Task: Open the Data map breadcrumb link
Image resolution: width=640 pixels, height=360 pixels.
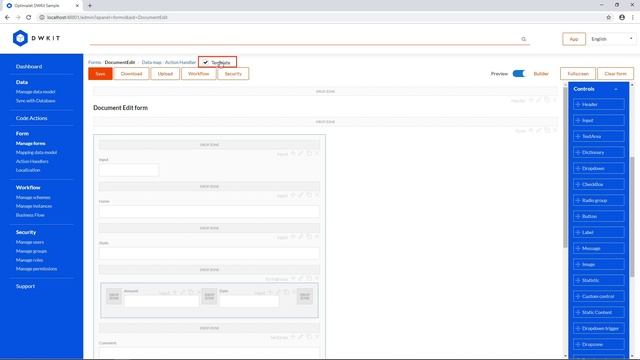Action: (151, 62)
